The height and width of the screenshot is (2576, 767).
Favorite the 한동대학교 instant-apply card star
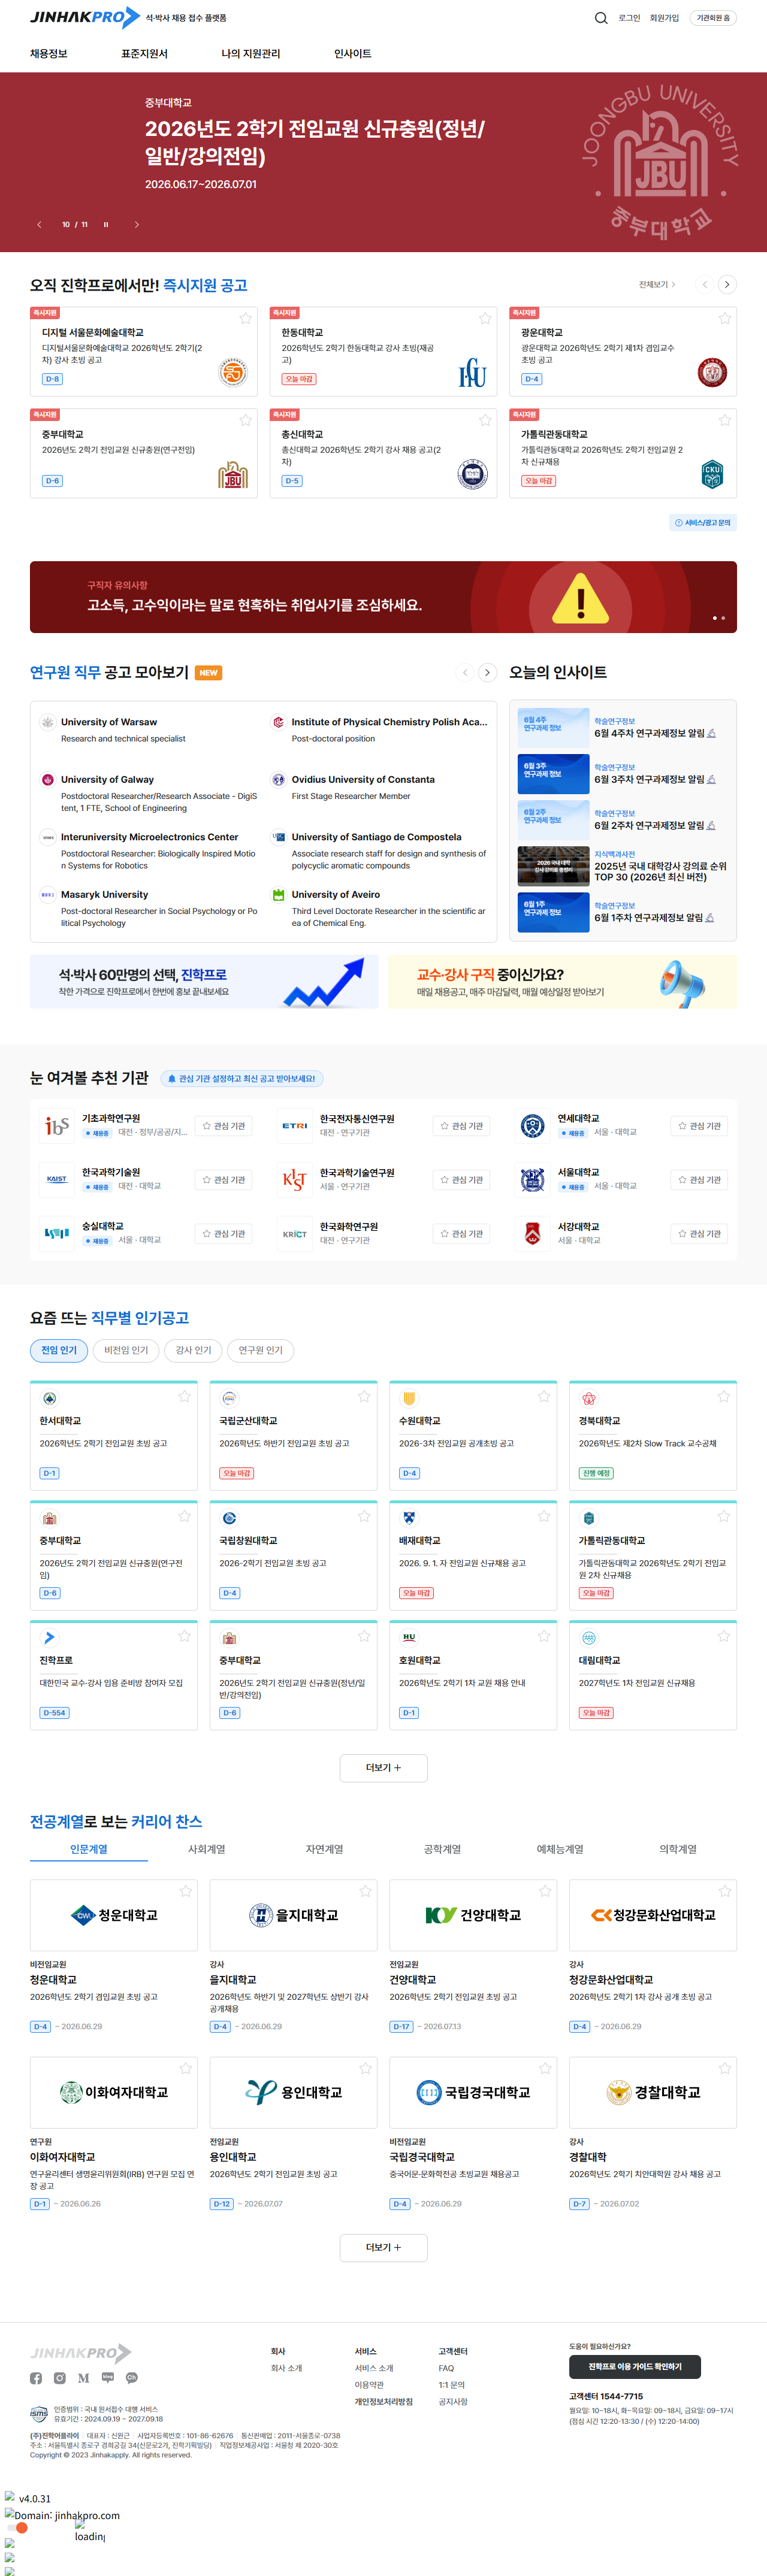point(485,318)
